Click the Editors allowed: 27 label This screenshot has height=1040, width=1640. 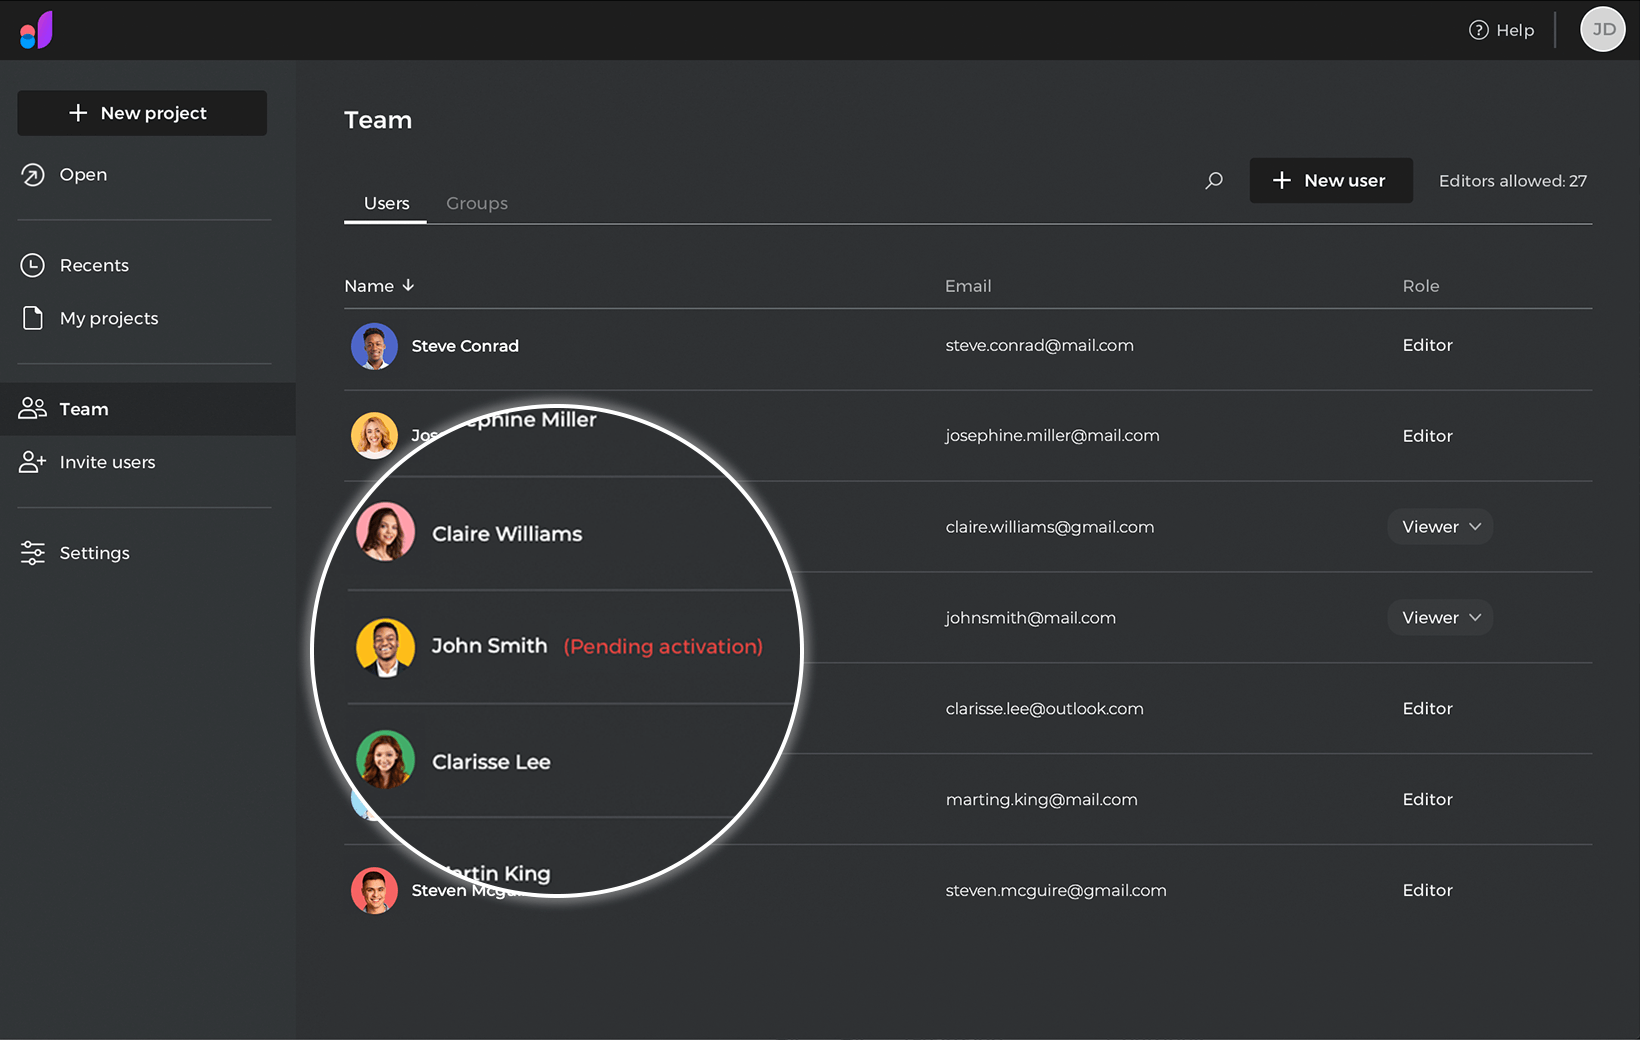(1513, 181)
